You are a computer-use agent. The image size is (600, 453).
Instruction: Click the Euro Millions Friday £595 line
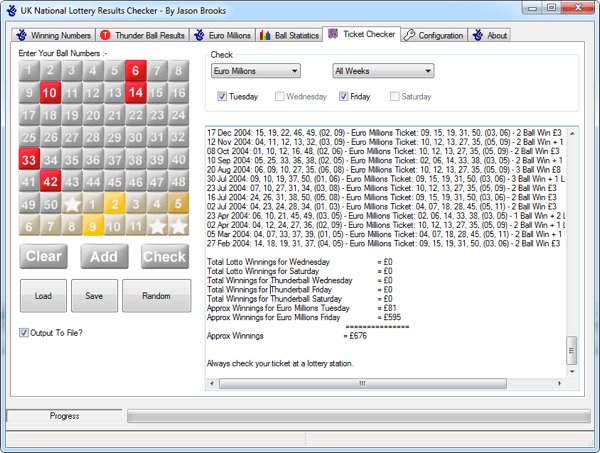(x=304, y=317)
